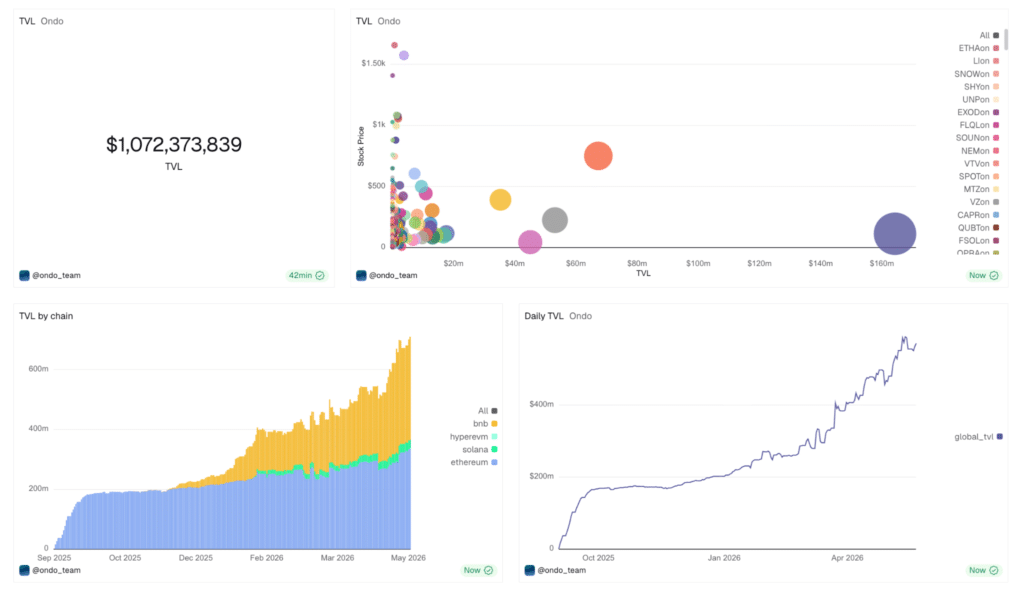Image resolution: width=1024 pixels, height=589 pixels.
Task: Click the $1,072,373,839 TVL value
Action: click(x=174, y=145)
